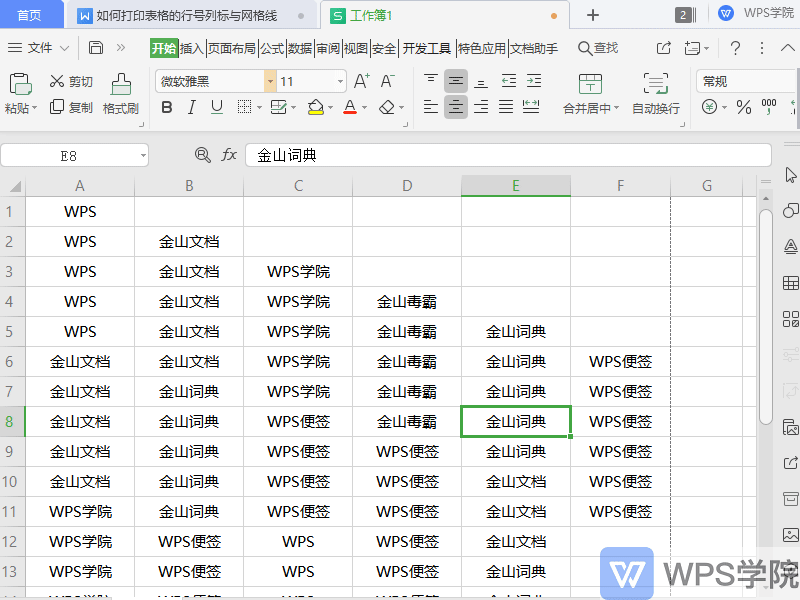Open the WPS学院 link at top right
Viewport: 800px width, 600px height.
click(x=758, y=13)
